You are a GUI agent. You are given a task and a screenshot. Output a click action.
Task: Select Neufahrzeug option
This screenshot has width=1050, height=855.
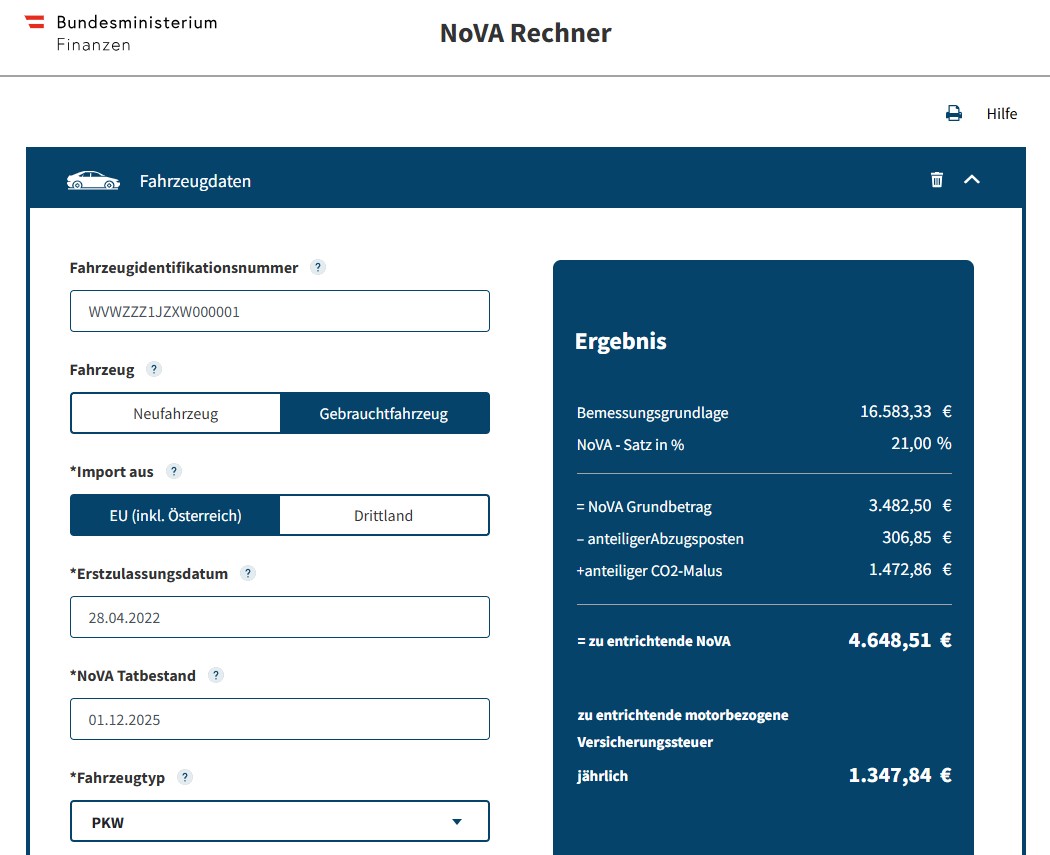[176, 413]
